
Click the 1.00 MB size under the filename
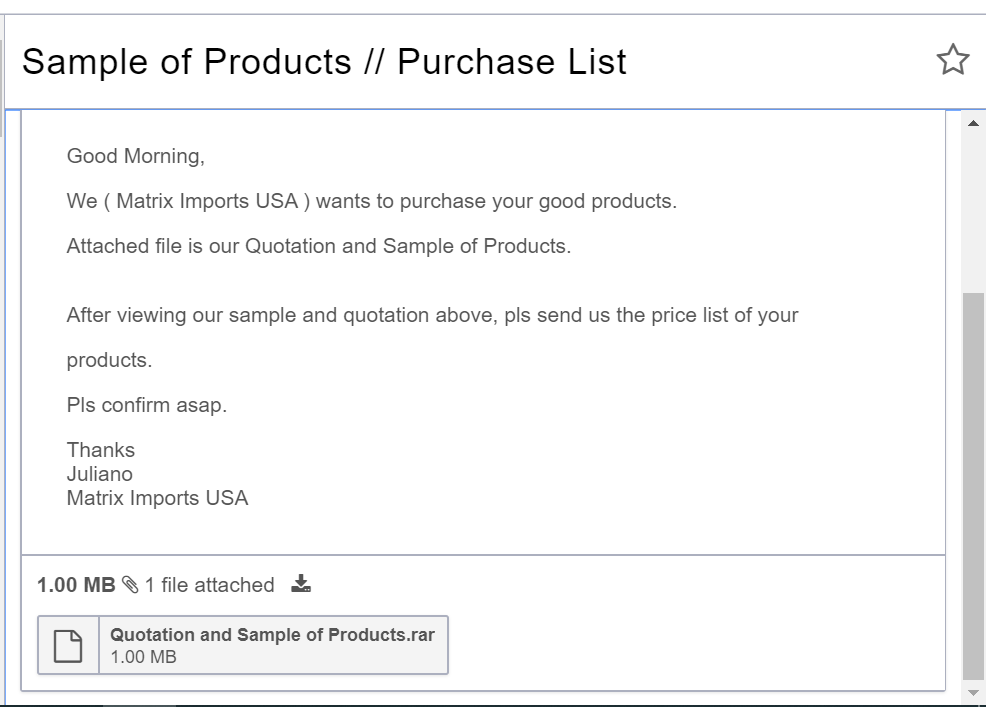[143, 657]
